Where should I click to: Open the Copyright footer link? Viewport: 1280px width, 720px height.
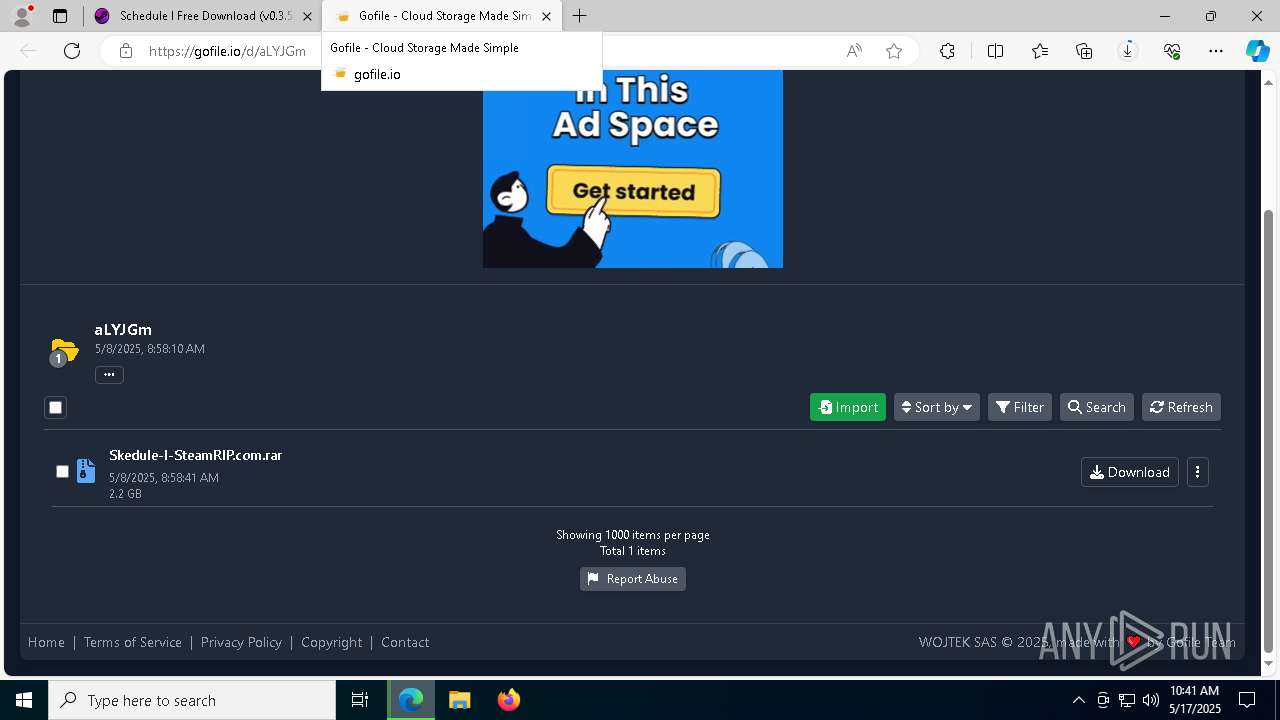tap(332, 642)
